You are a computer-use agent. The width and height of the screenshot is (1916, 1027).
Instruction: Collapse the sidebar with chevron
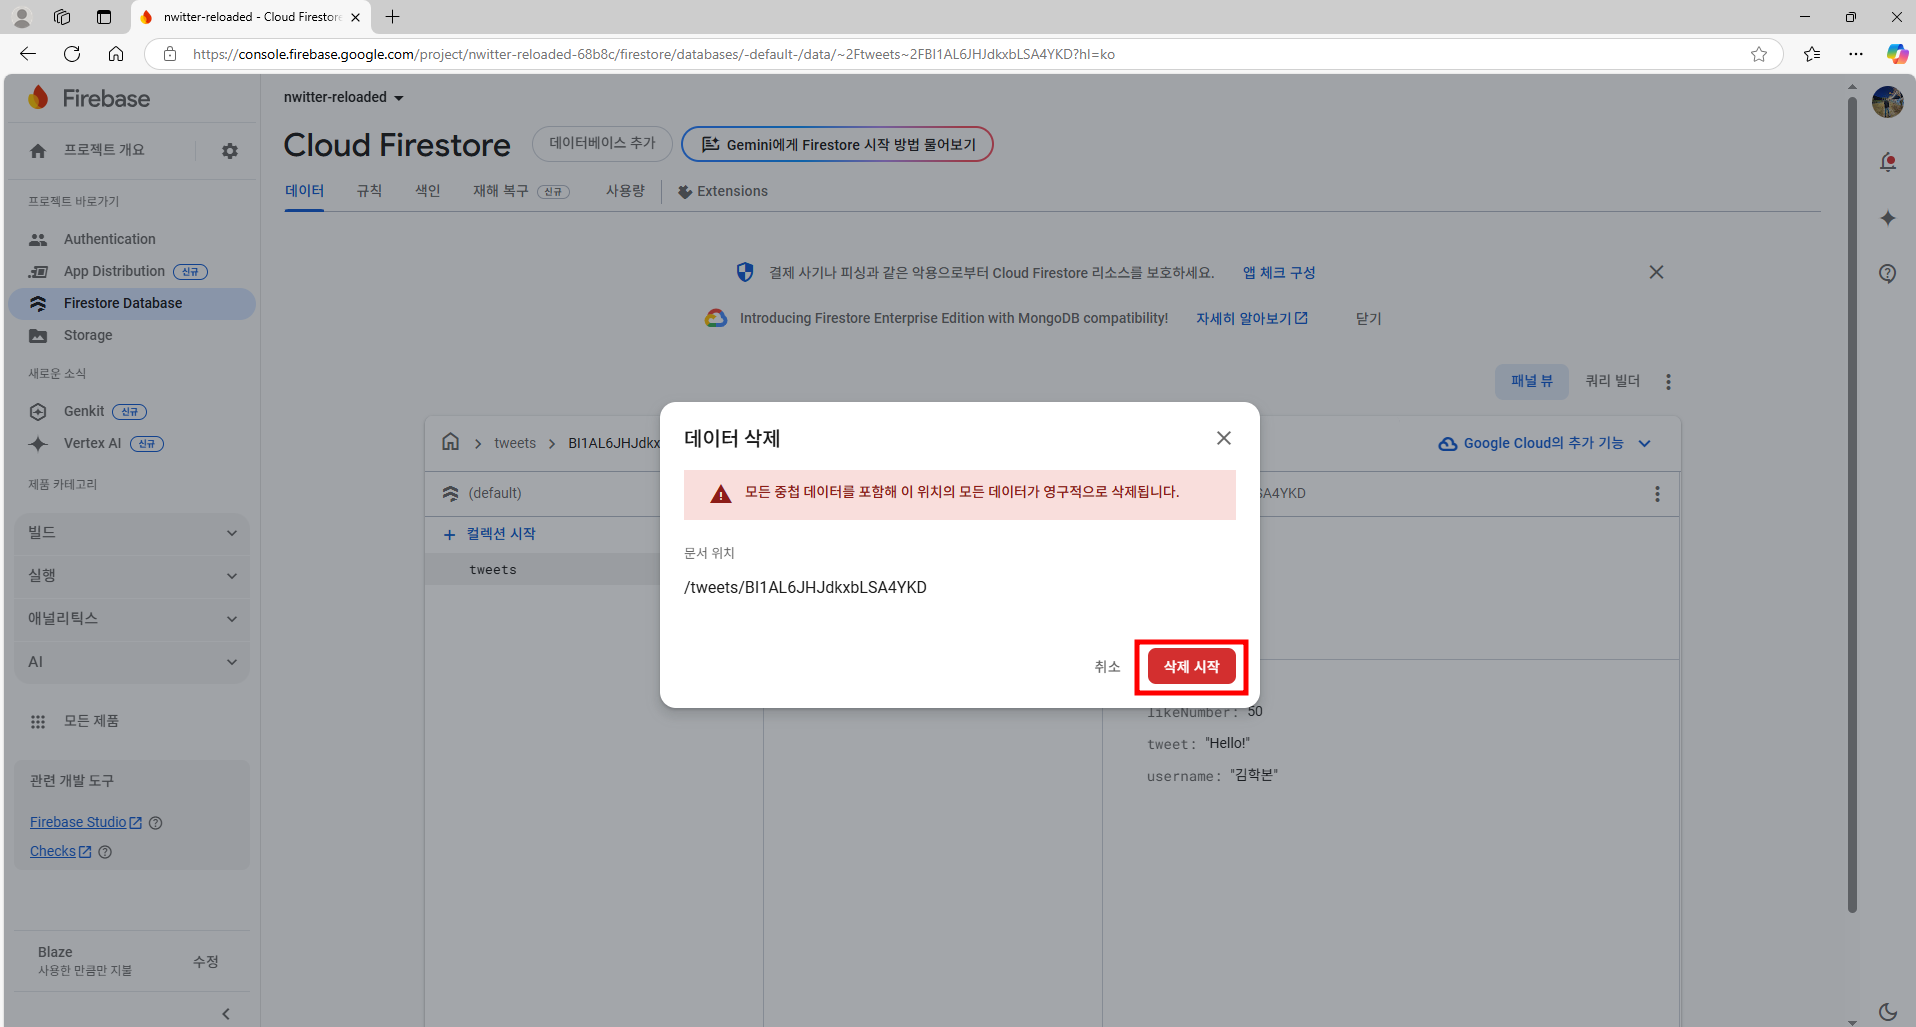pos(226,1014)
